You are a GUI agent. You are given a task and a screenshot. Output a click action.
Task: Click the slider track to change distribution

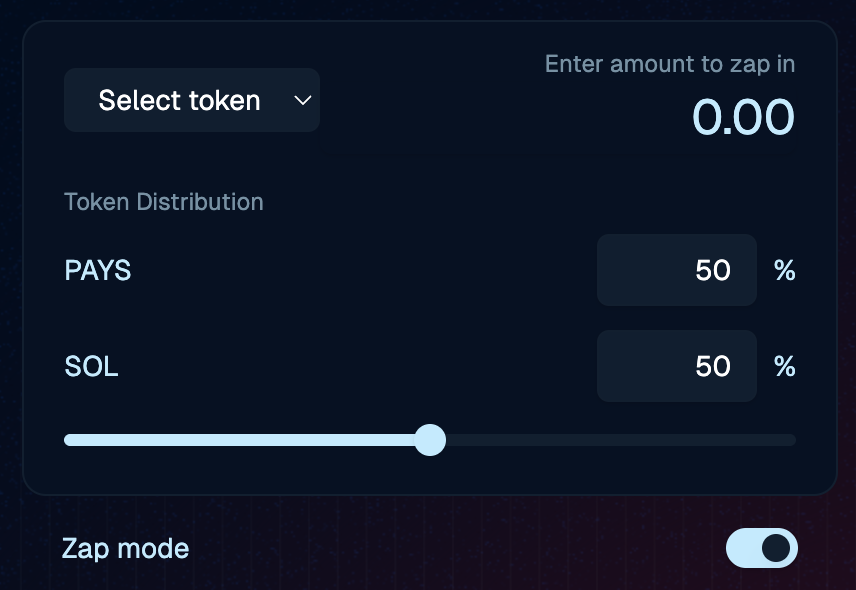600,440
